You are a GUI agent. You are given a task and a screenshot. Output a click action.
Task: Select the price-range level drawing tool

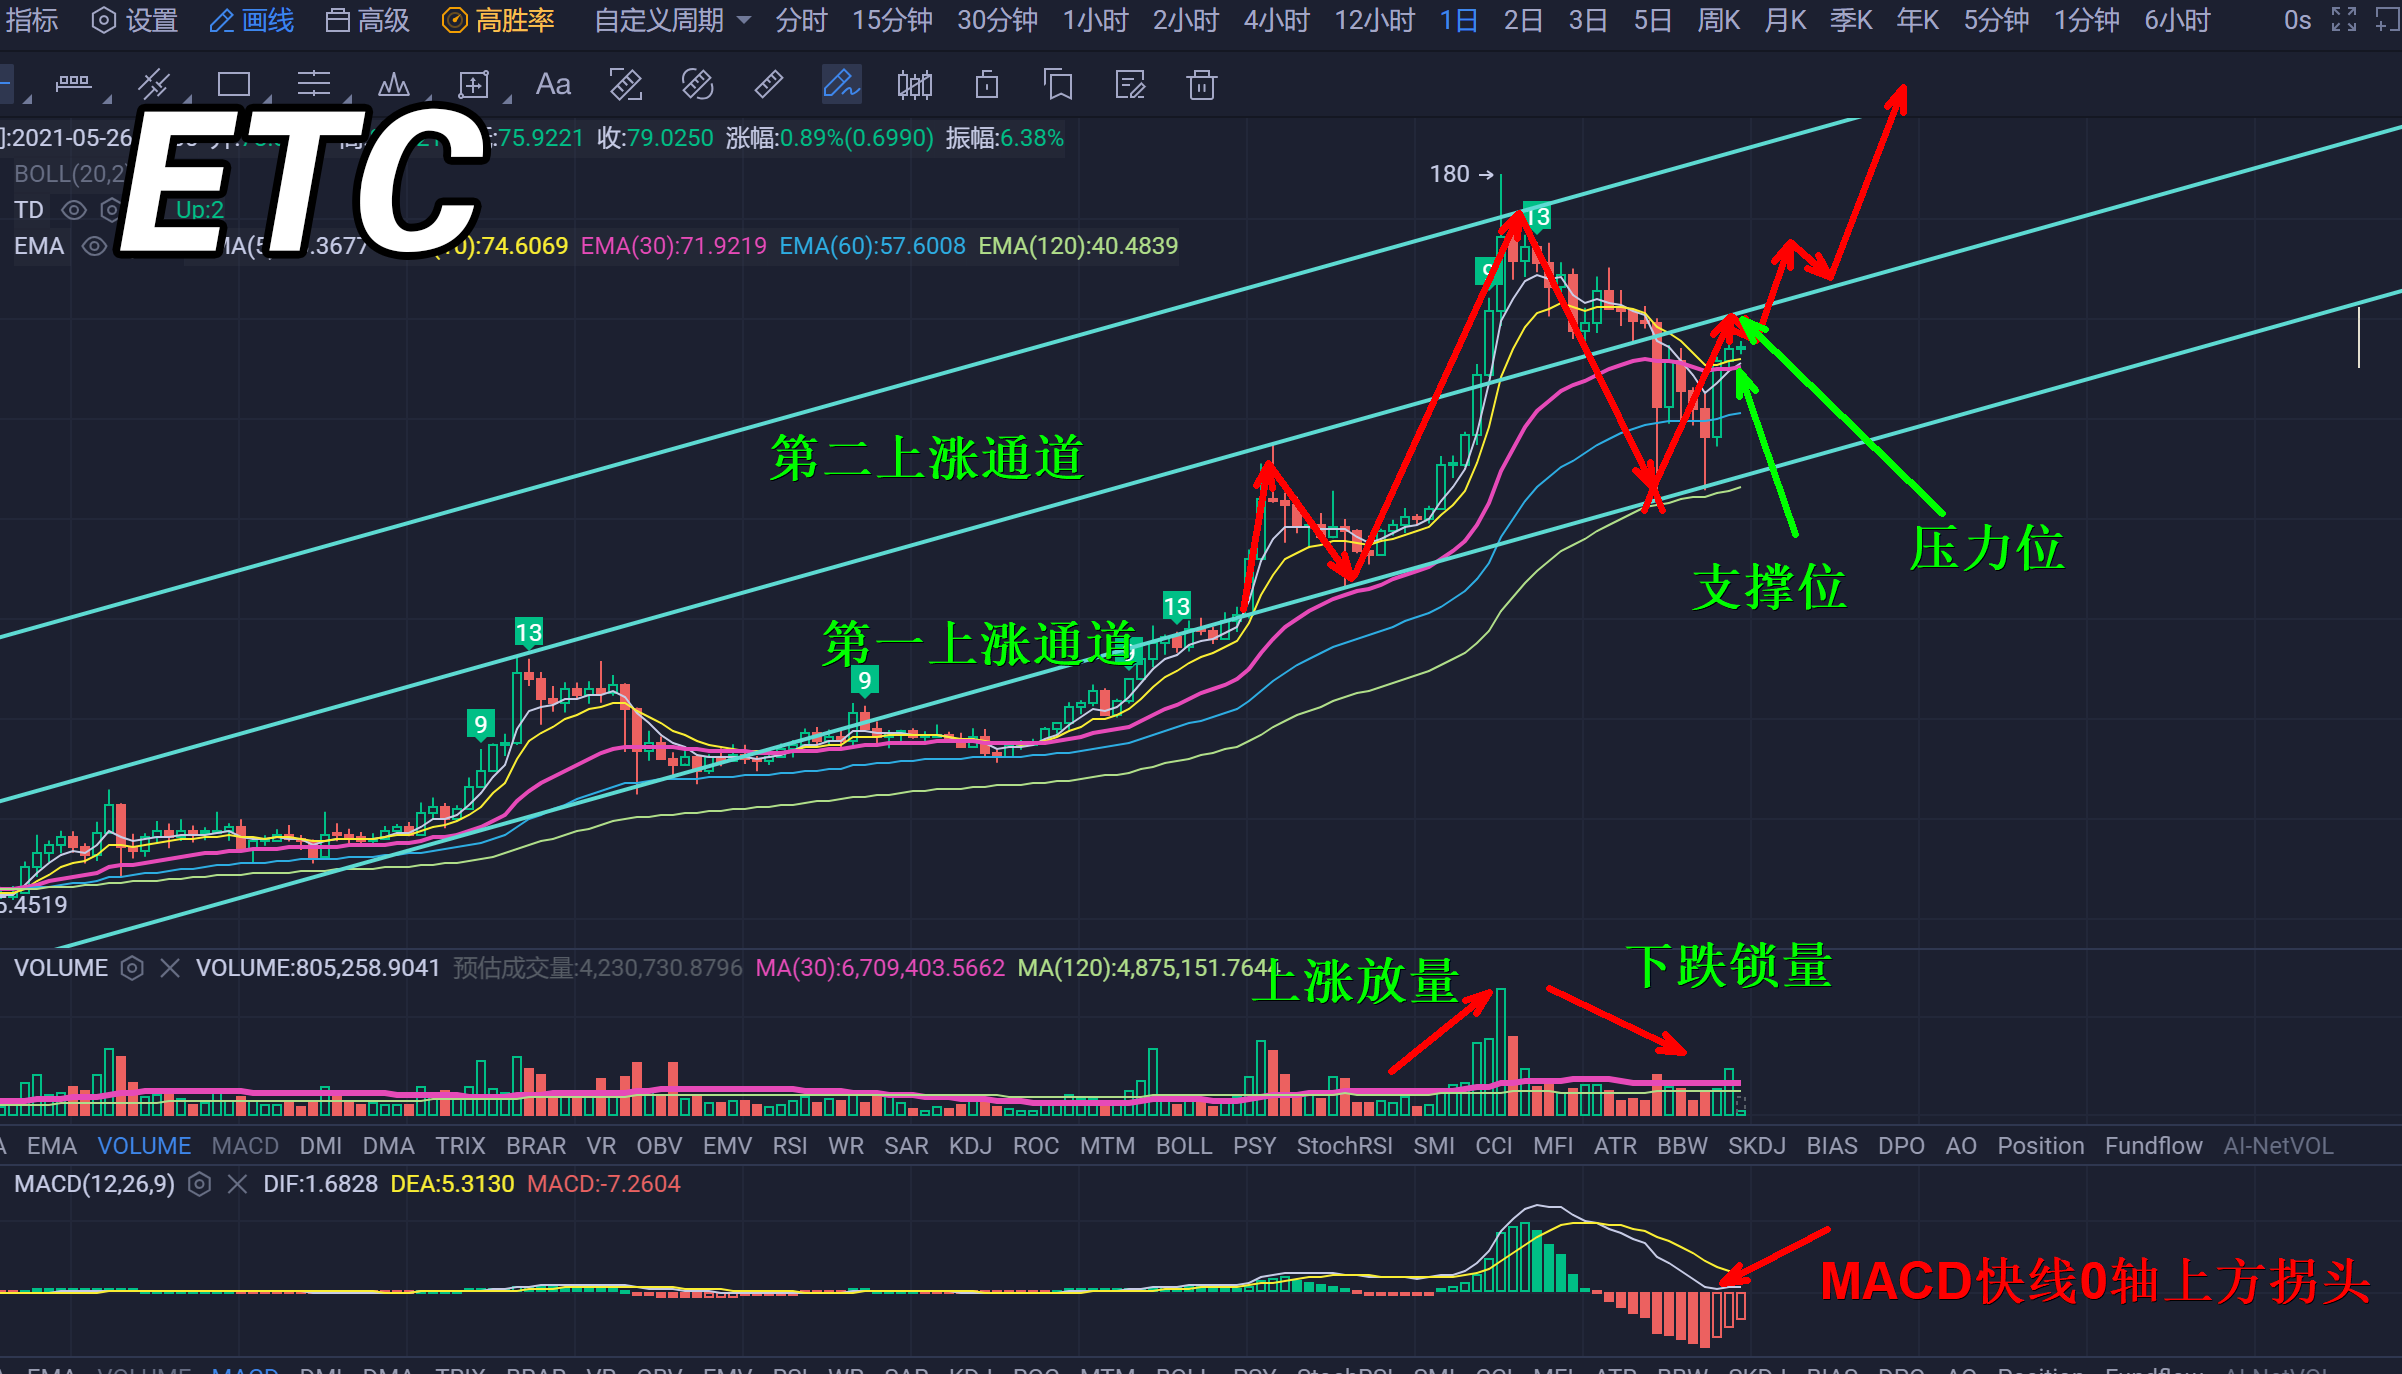pos(73,84)
